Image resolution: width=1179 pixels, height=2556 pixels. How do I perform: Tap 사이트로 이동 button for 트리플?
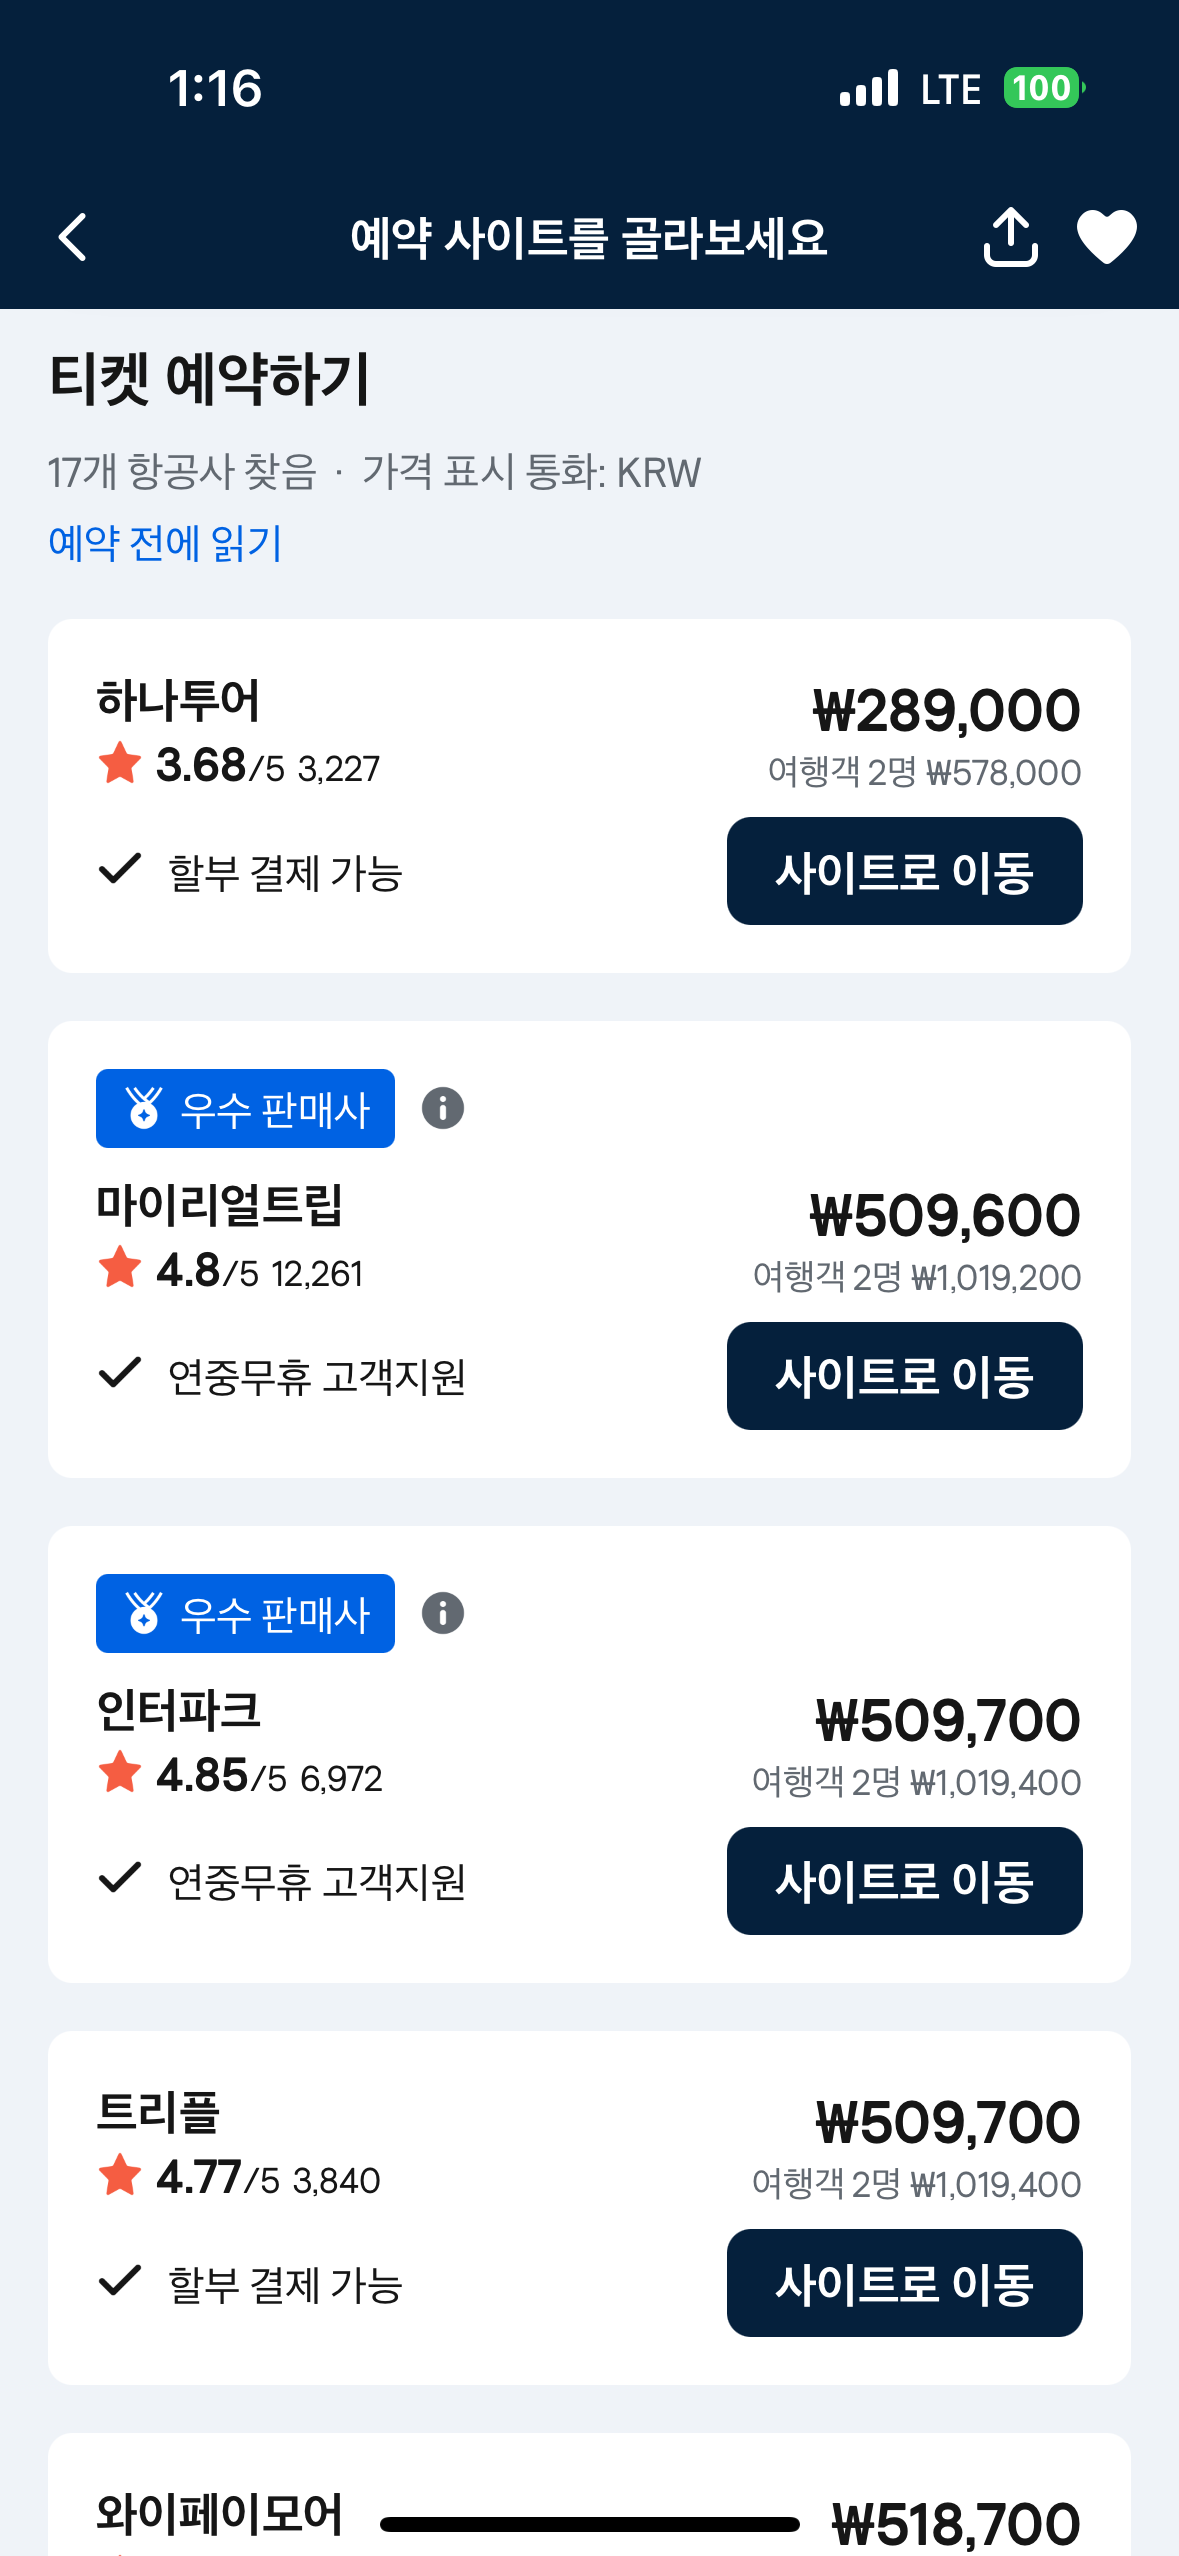tap(904, 2283)
